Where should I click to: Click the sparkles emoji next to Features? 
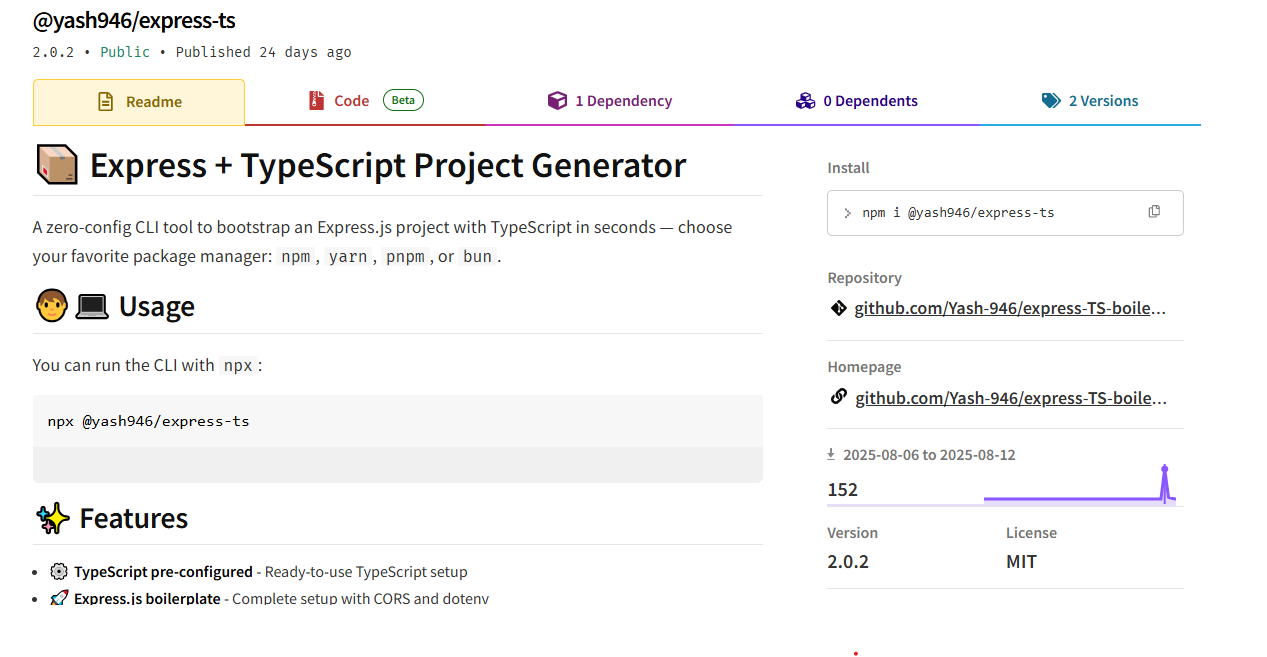52,518
